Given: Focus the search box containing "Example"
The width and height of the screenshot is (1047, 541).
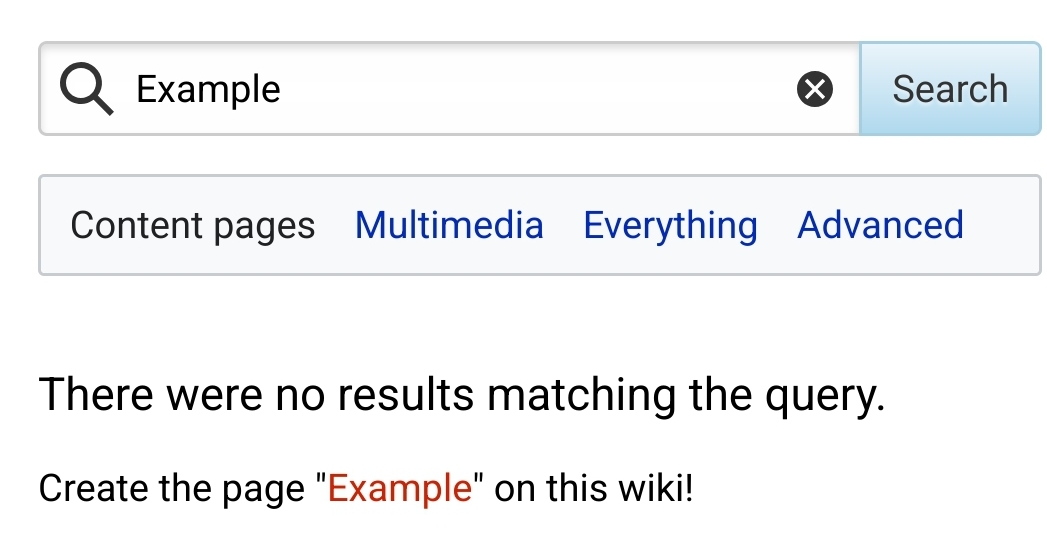Looking at the screenshot, I should point(449,89).
